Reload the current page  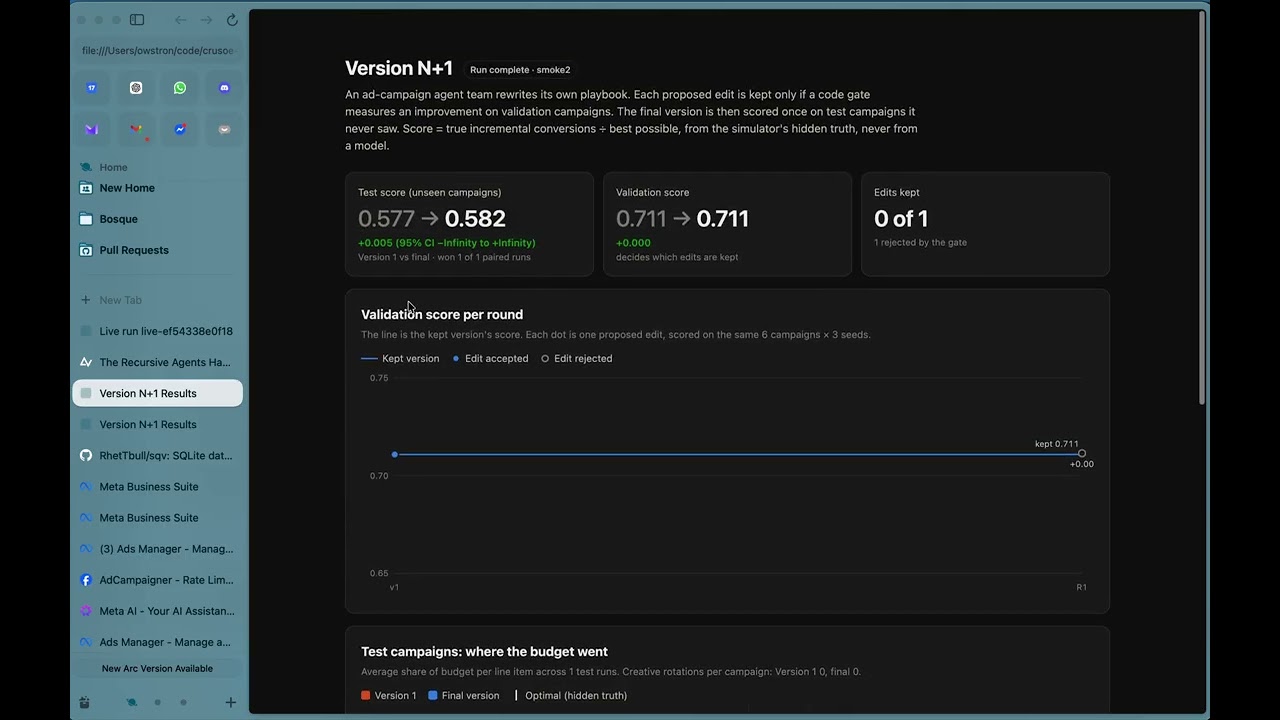coord(232,20)
